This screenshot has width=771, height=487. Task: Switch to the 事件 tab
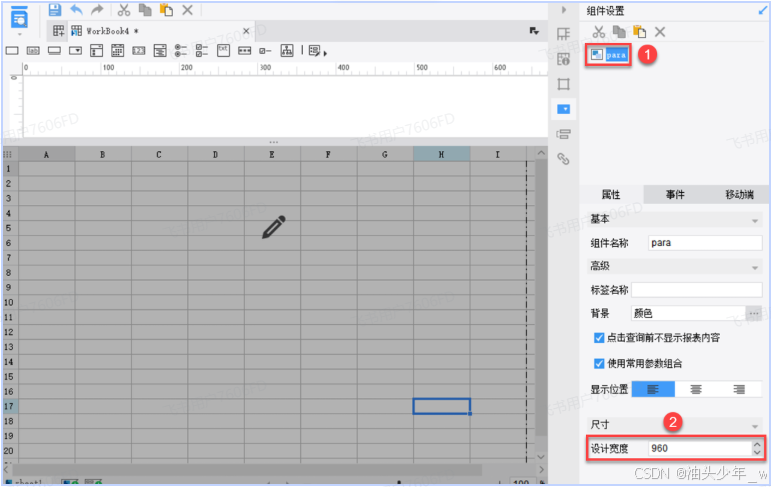click(x=675, y=195)
